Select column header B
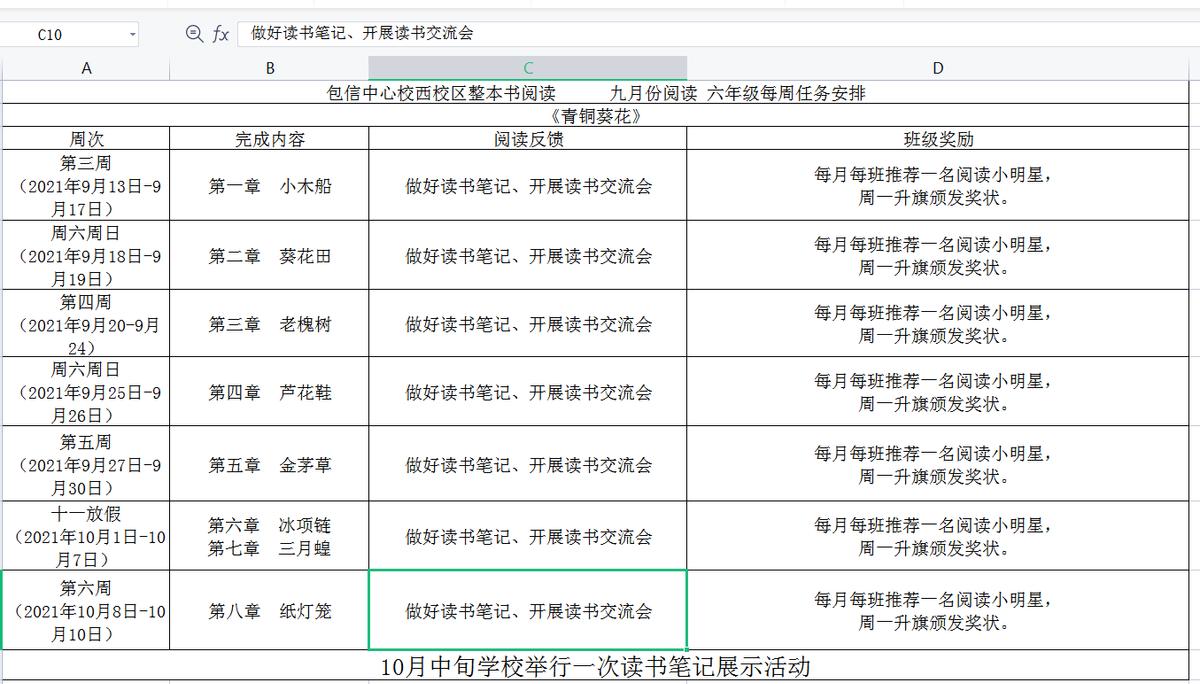 268,68
